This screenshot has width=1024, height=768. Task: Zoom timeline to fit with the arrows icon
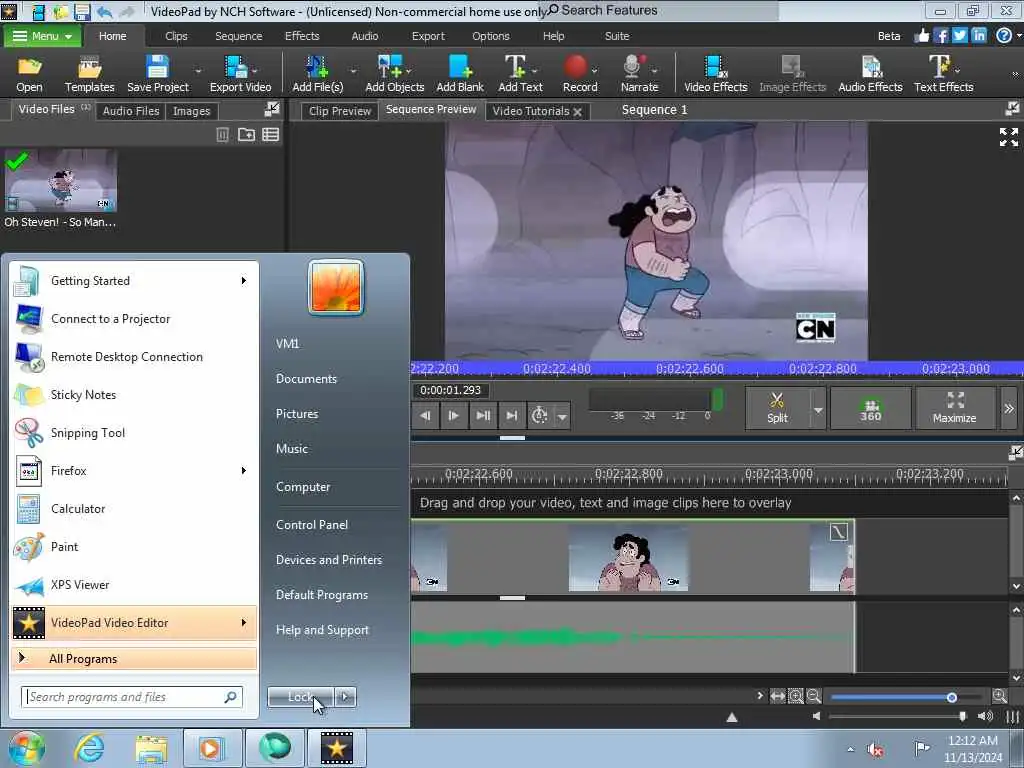coord(777,697)
